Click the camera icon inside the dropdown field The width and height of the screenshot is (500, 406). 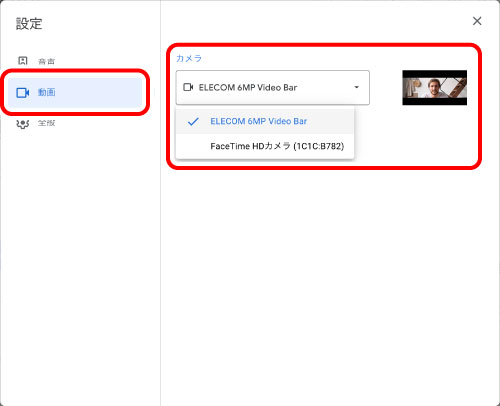188,87
